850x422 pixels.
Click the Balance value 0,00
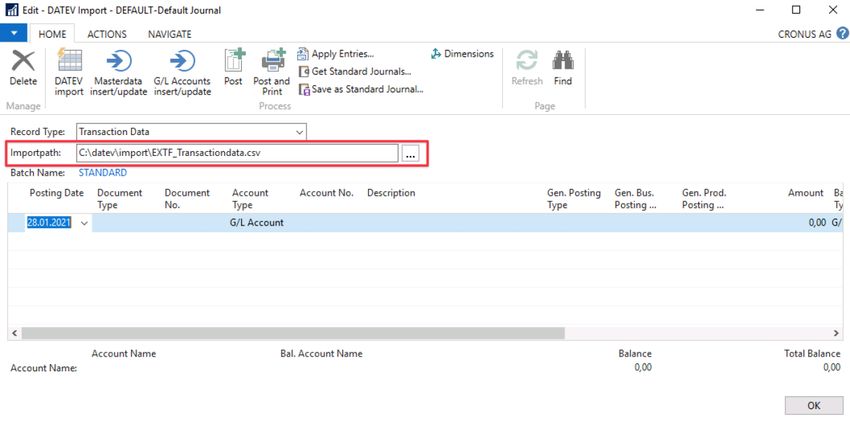(643, 367)
